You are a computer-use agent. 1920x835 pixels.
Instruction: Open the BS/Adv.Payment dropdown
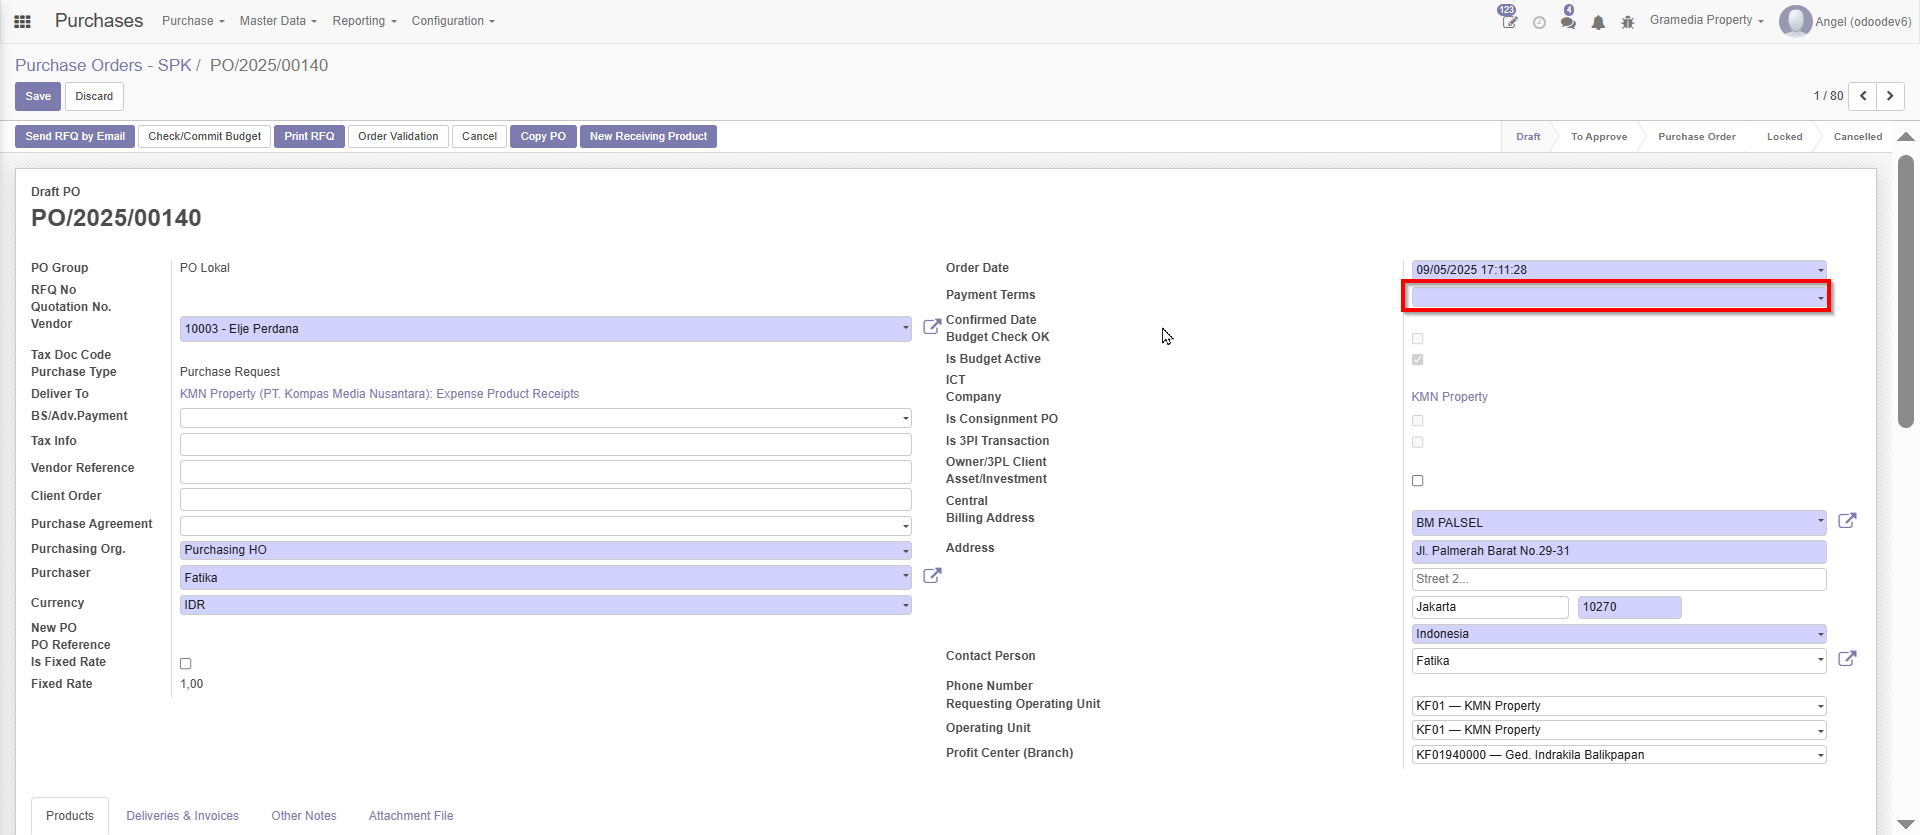[546, 418]
